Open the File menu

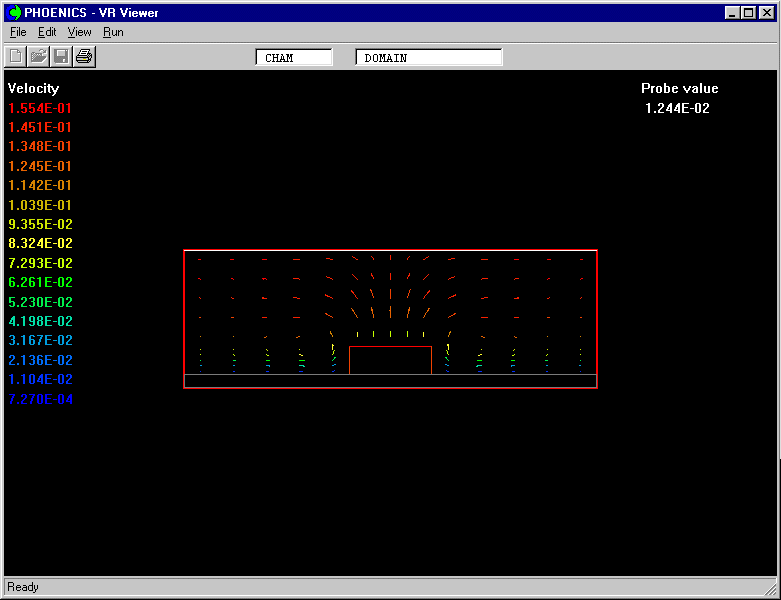[18, 32]
